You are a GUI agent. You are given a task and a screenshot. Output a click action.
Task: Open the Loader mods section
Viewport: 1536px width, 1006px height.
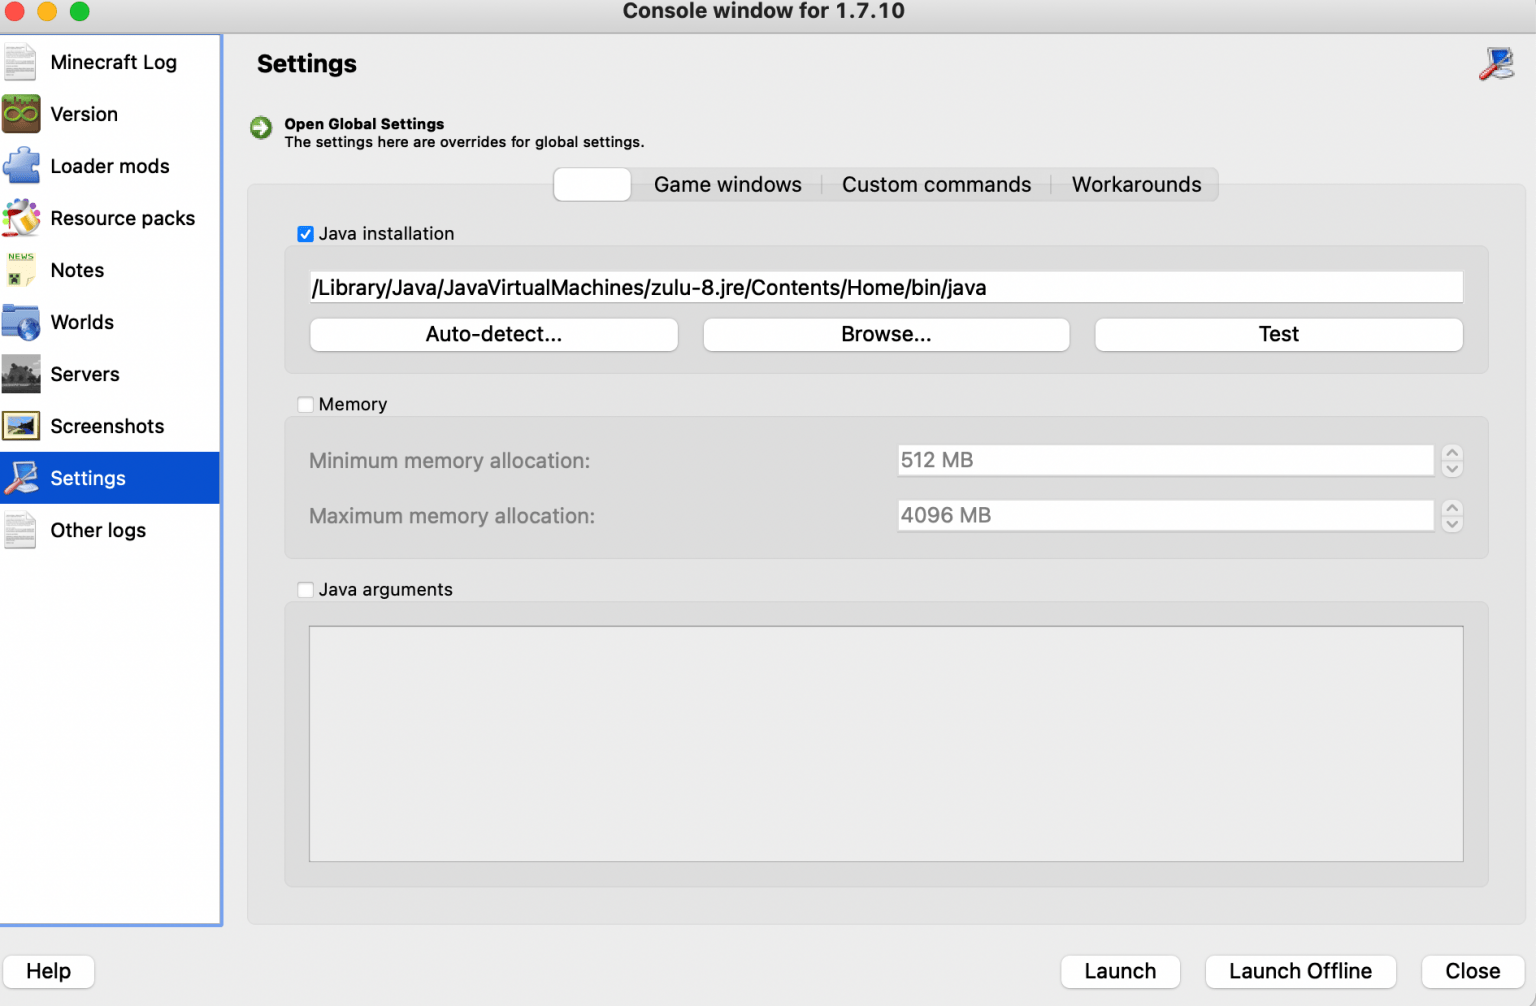[110, 166]
